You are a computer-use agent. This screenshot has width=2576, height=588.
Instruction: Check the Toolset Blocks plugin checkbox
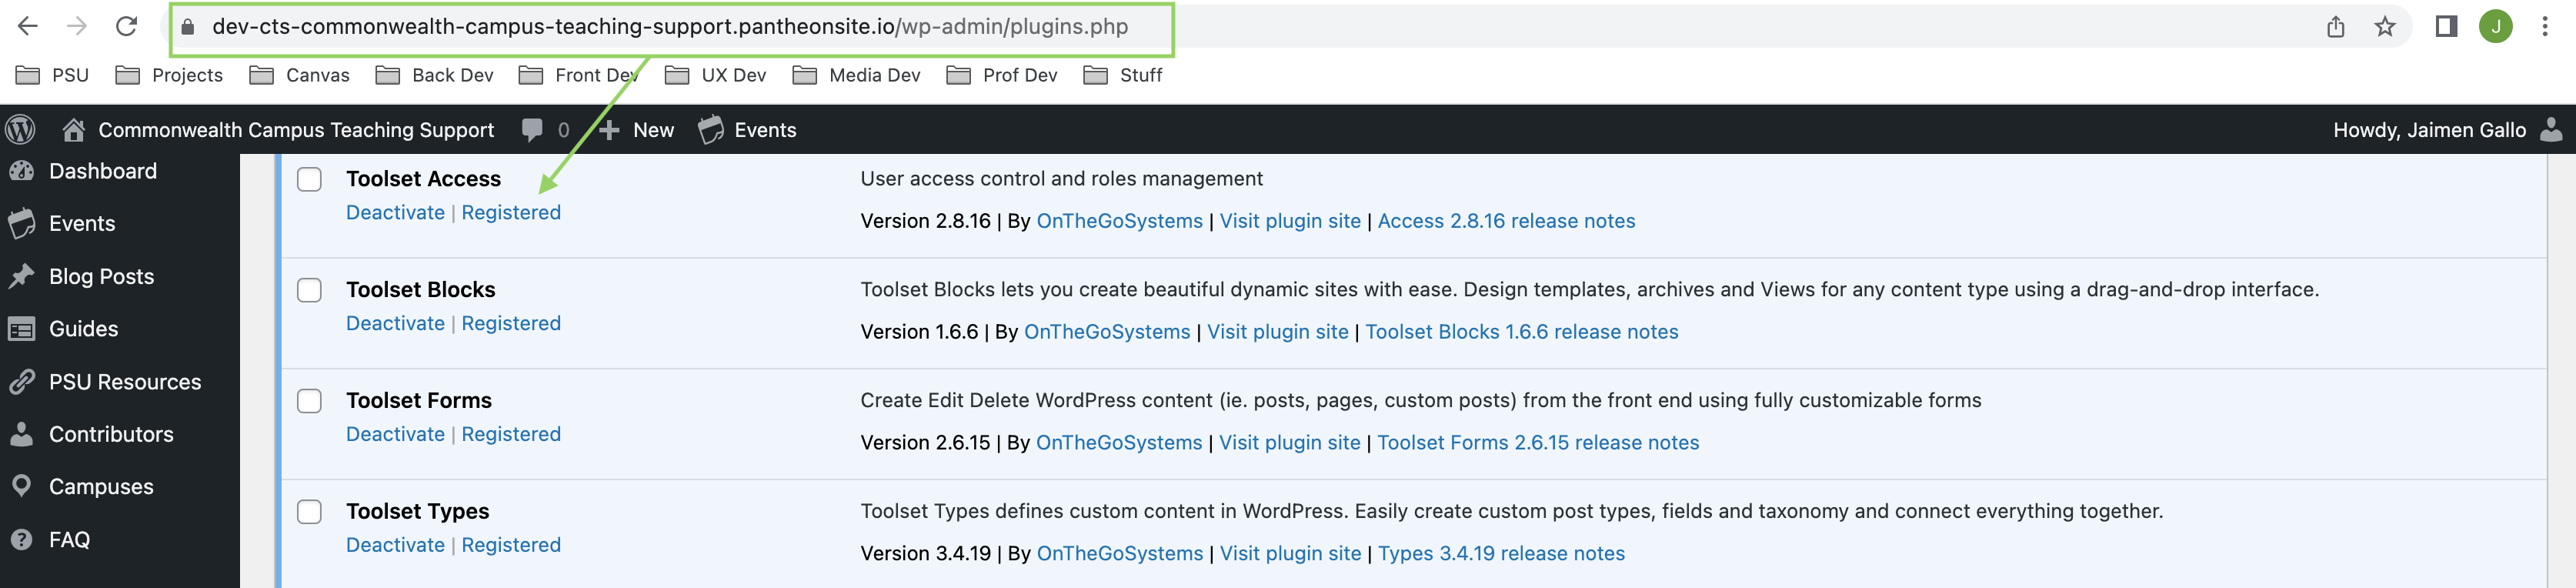point(309,290)
